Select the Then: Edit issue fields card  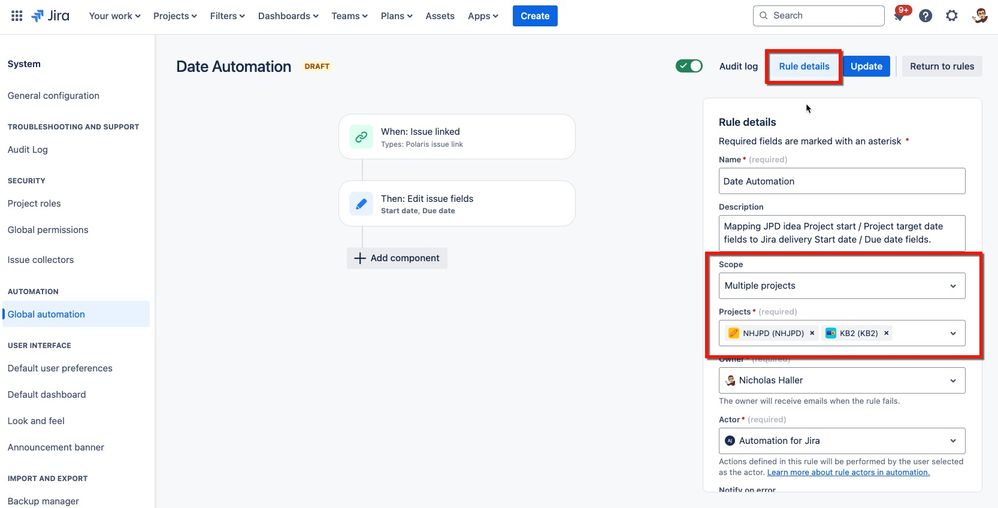tap(457, 204)
